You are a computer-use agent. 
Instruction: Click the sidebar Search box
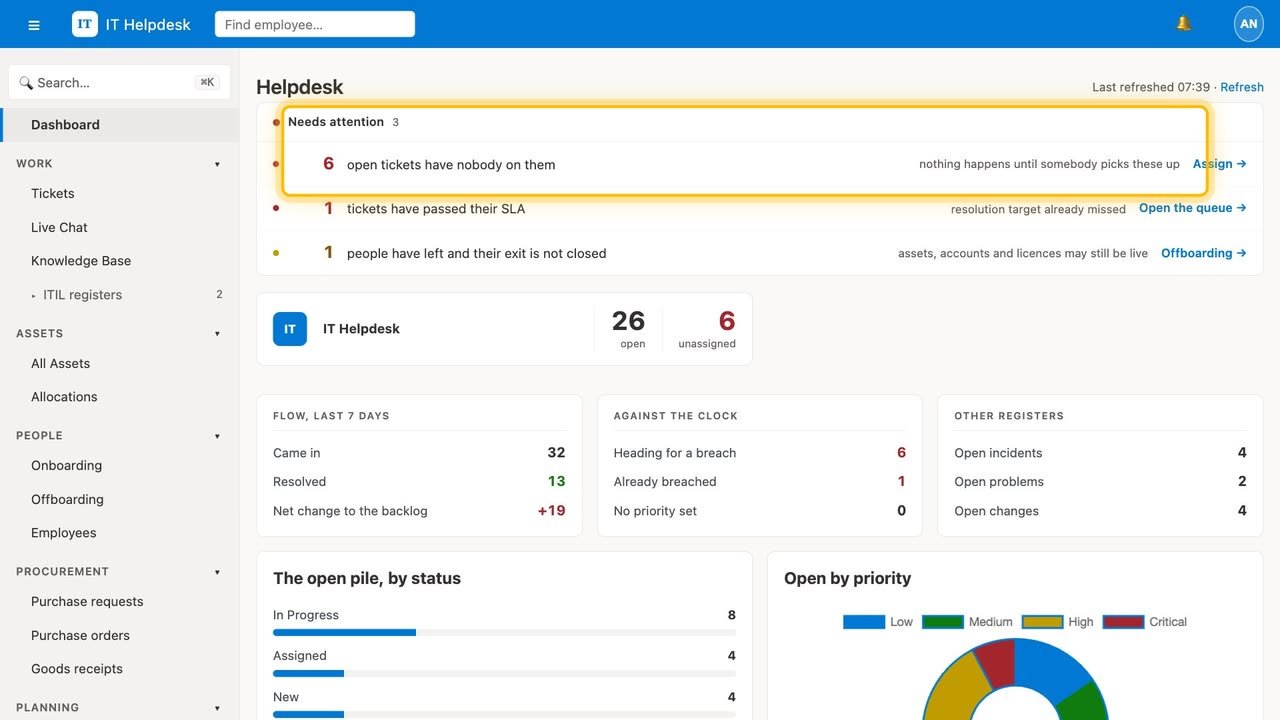point(120,83)
